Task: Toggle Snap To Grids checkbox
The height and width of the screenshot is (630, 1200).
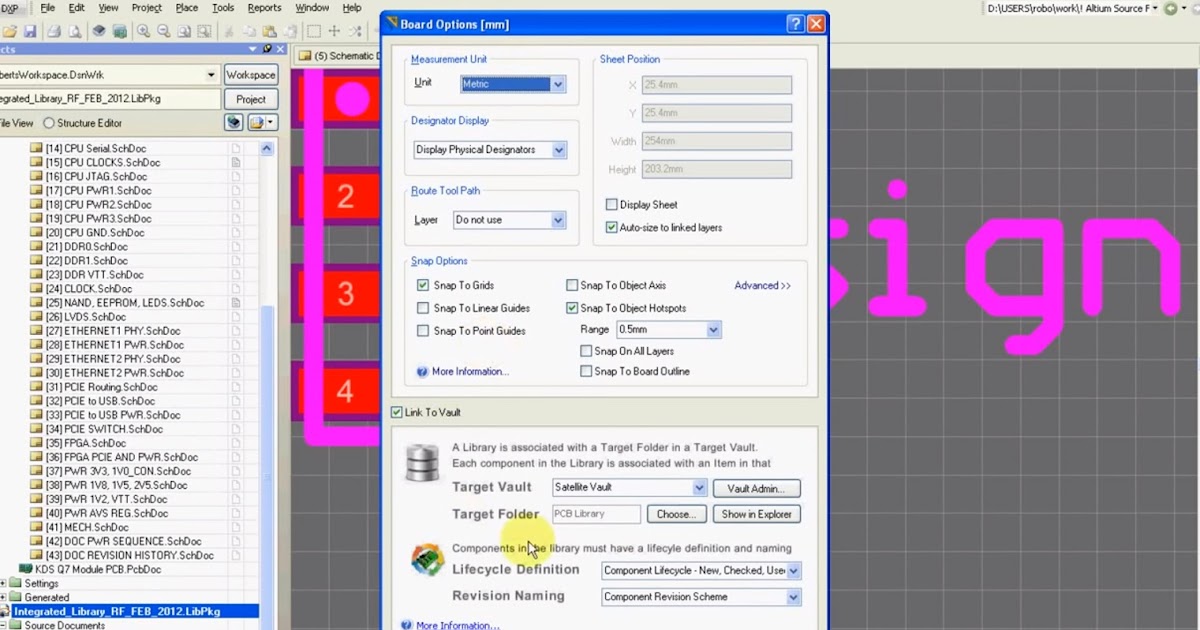Action: tap(423, 286)
